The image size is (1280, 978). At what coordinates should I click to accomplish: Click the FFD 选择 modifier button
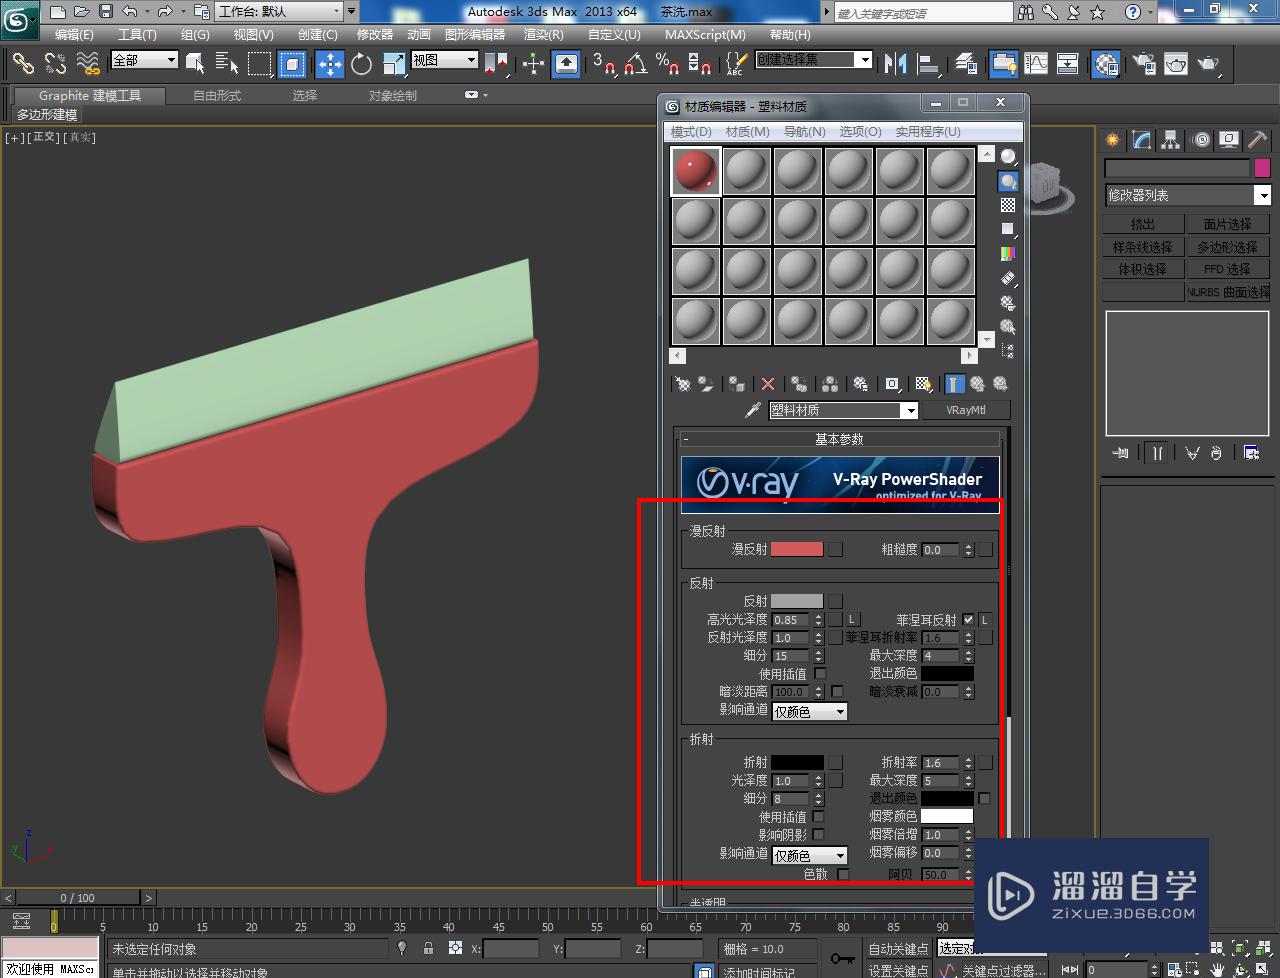click(1227, 269)
